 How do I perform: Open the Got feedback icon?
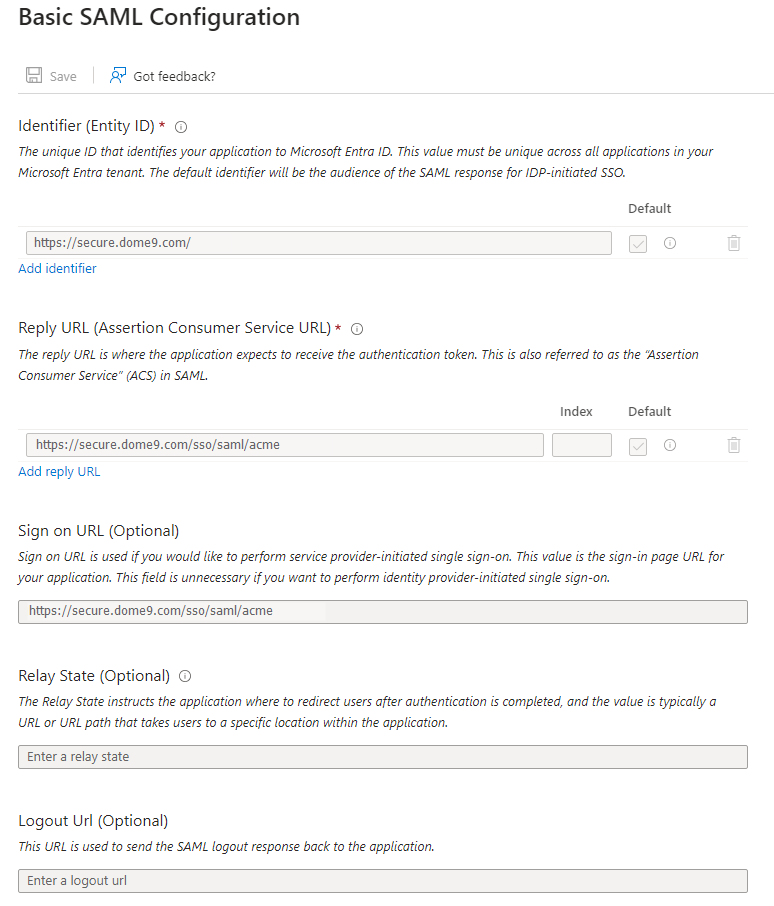pos(118,76)
